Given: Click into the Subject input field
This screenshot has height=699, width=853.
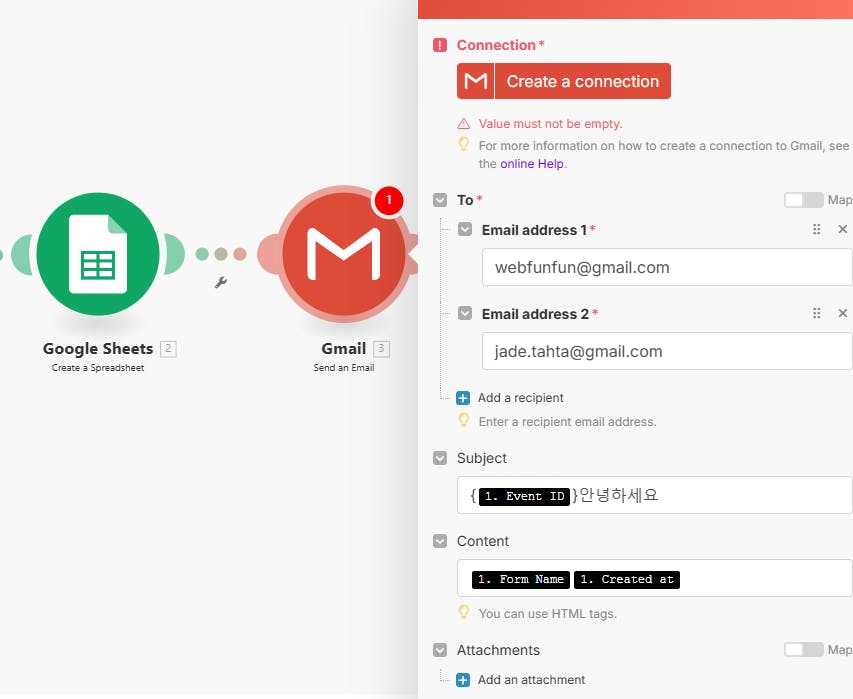Looking at the screenshot, I should point(655,495).
